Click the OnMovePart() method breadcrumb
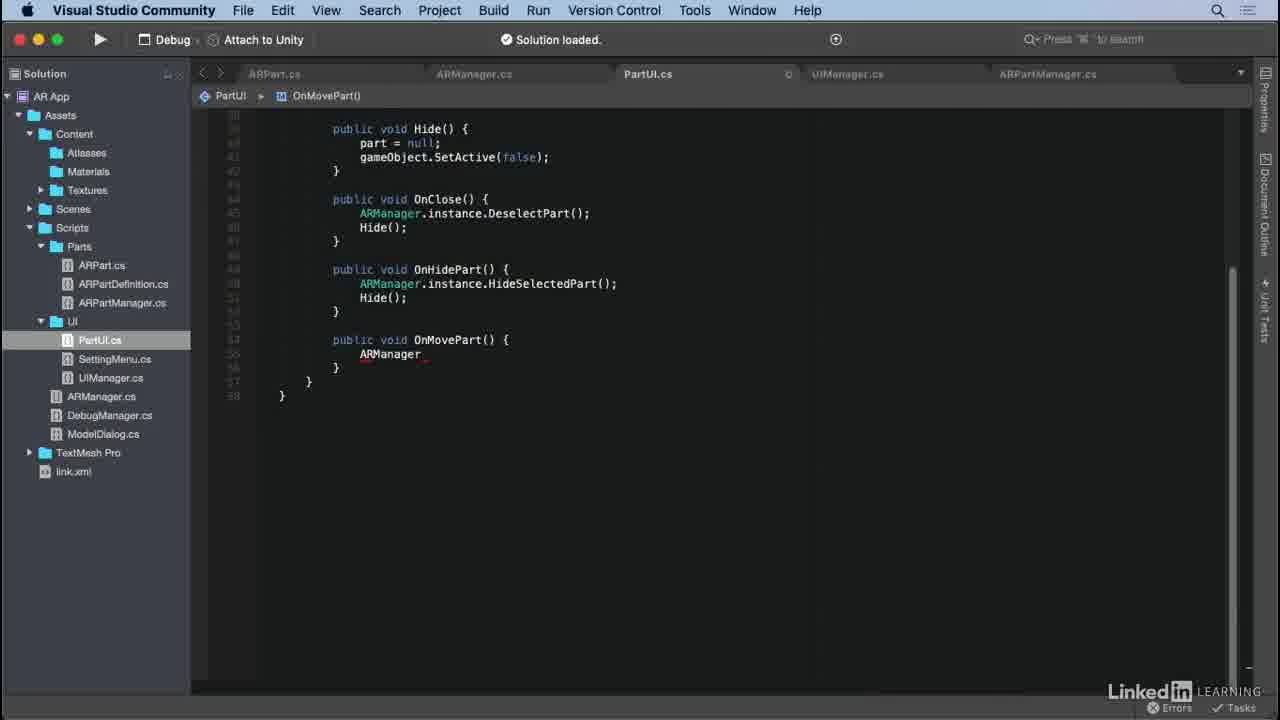The image size is (1280, 720). [x=318, y=96]
